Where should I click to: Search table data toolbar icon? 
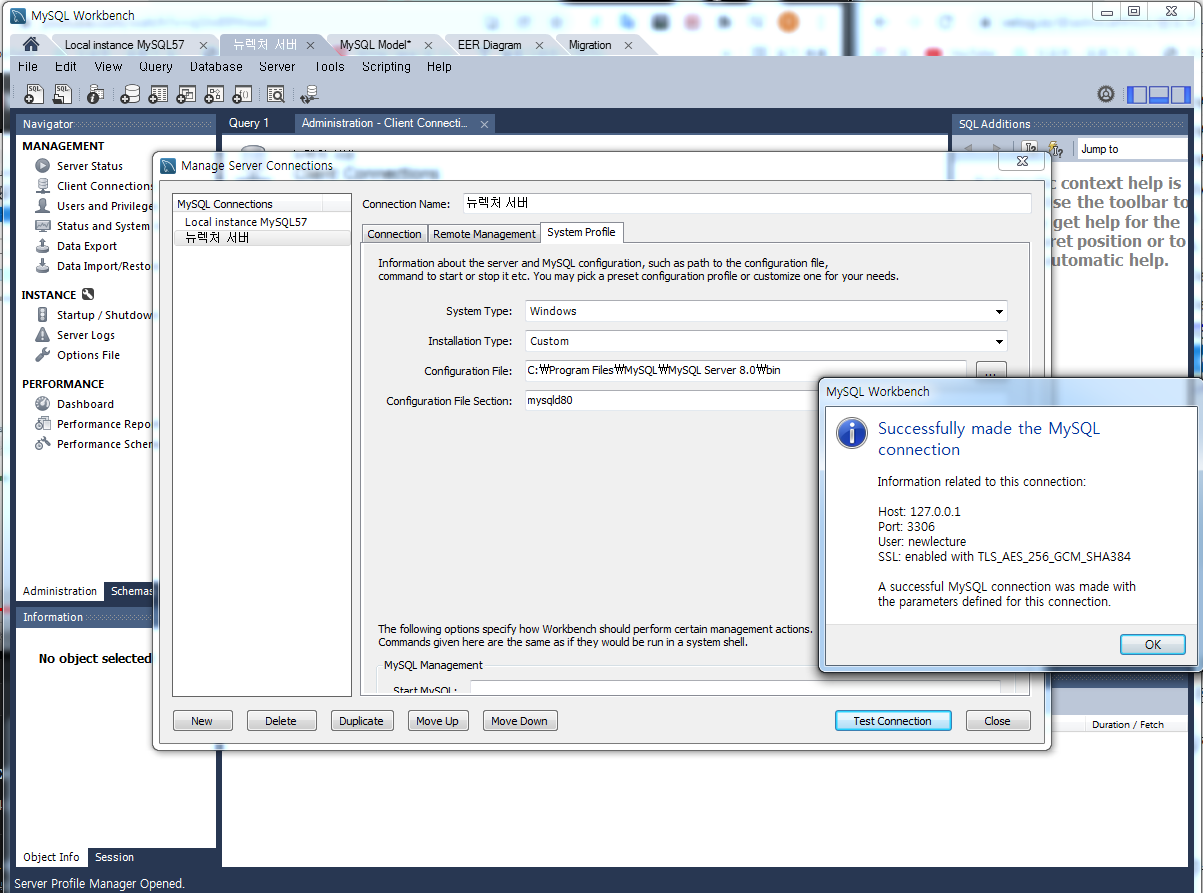(x=275, y=94)
